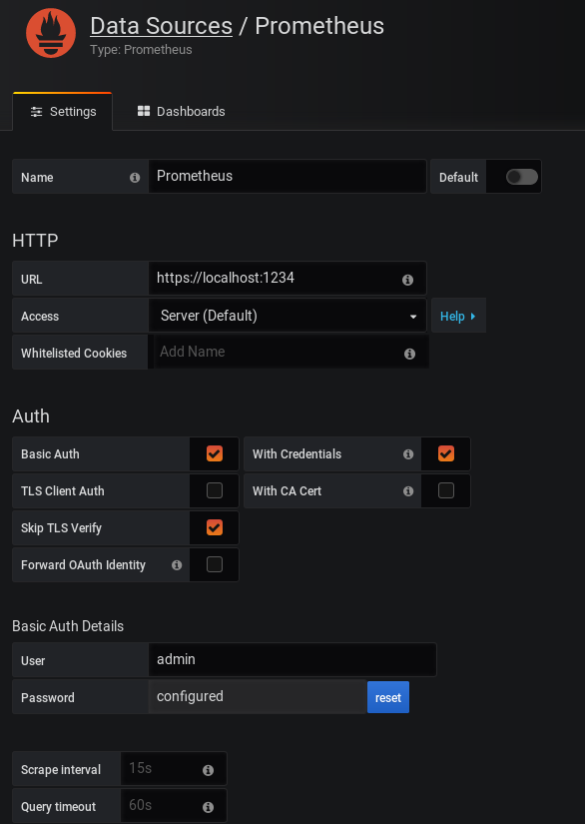Click the Forward OAuth Identity info icon

coord(177,565)
